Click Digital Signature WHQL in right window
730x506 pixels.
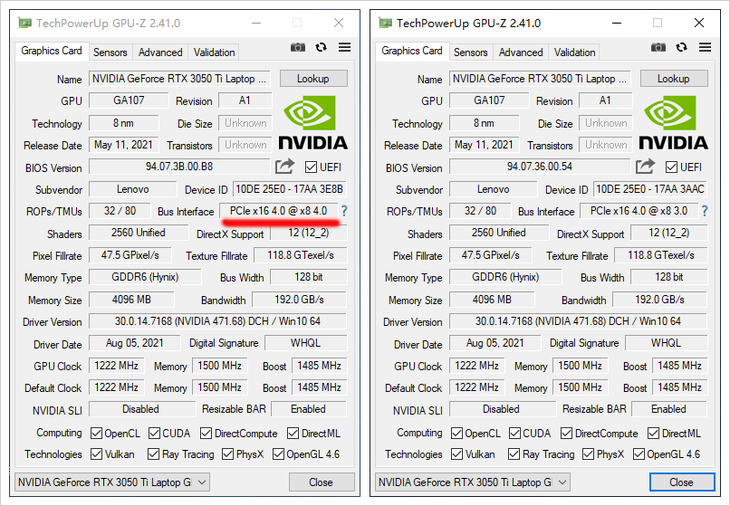pos(666,343)
